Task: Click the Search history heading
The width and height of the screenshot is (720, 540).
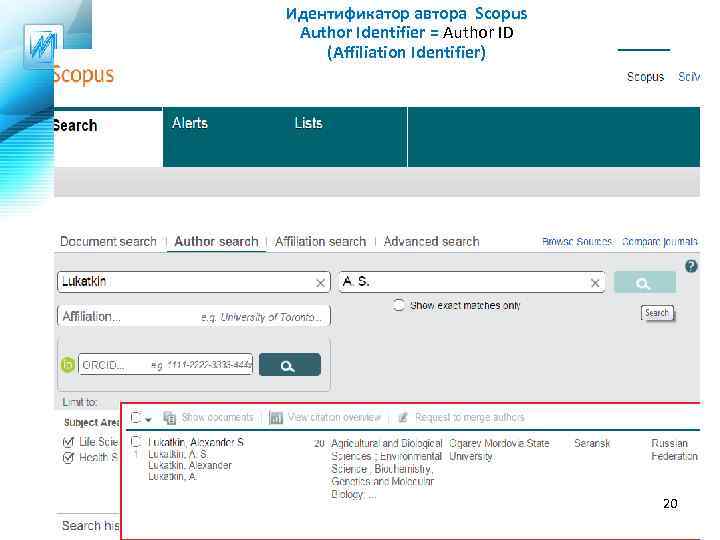Action: coord(90,526)
